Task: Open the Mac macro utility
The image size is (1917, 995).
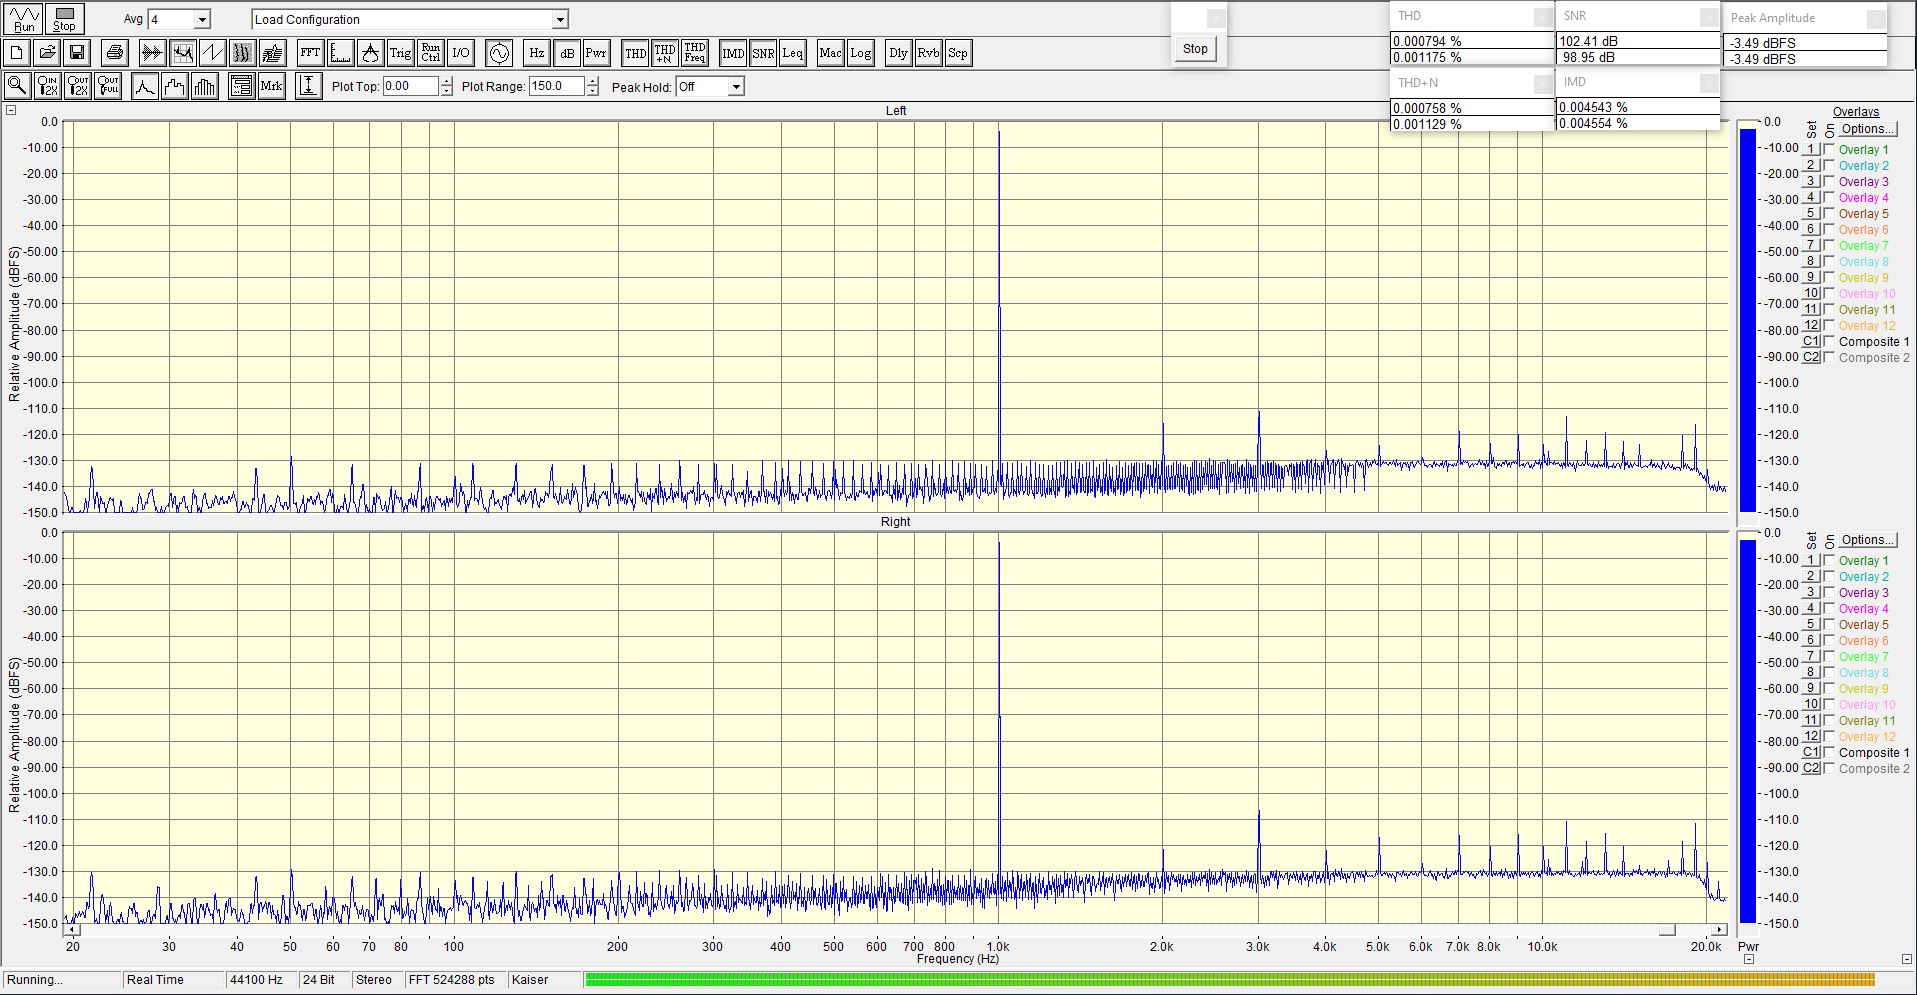Action: 830,53
